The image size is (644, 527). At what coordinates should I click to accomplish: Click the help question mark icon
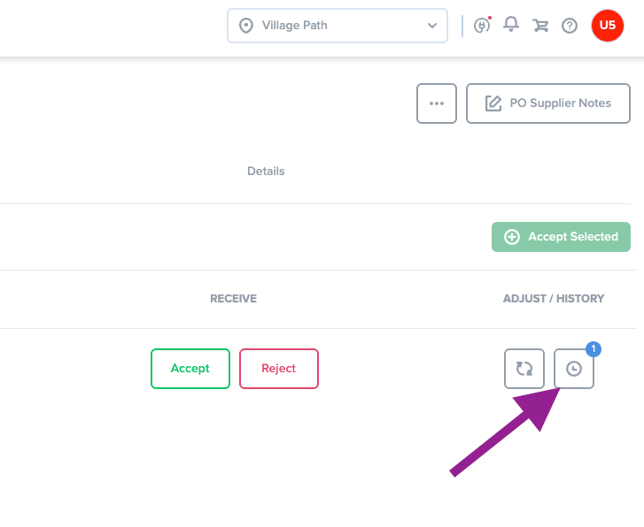click(570, 26)
